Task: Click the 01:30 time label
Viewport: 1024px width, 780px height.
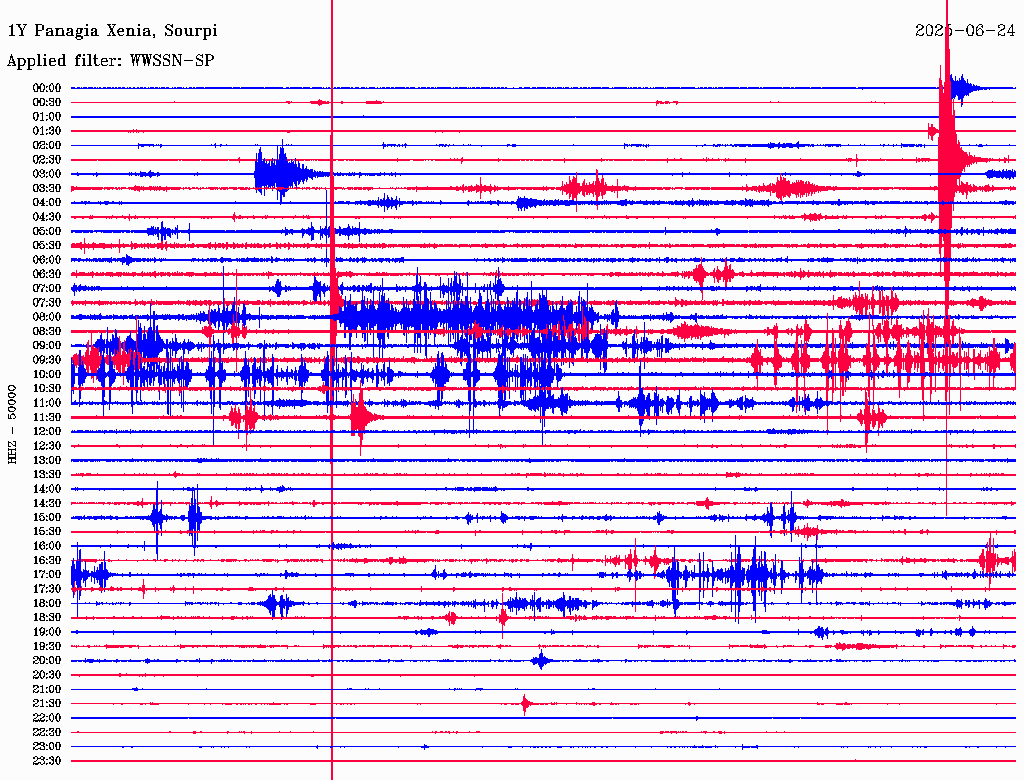Action: (47, 131)
